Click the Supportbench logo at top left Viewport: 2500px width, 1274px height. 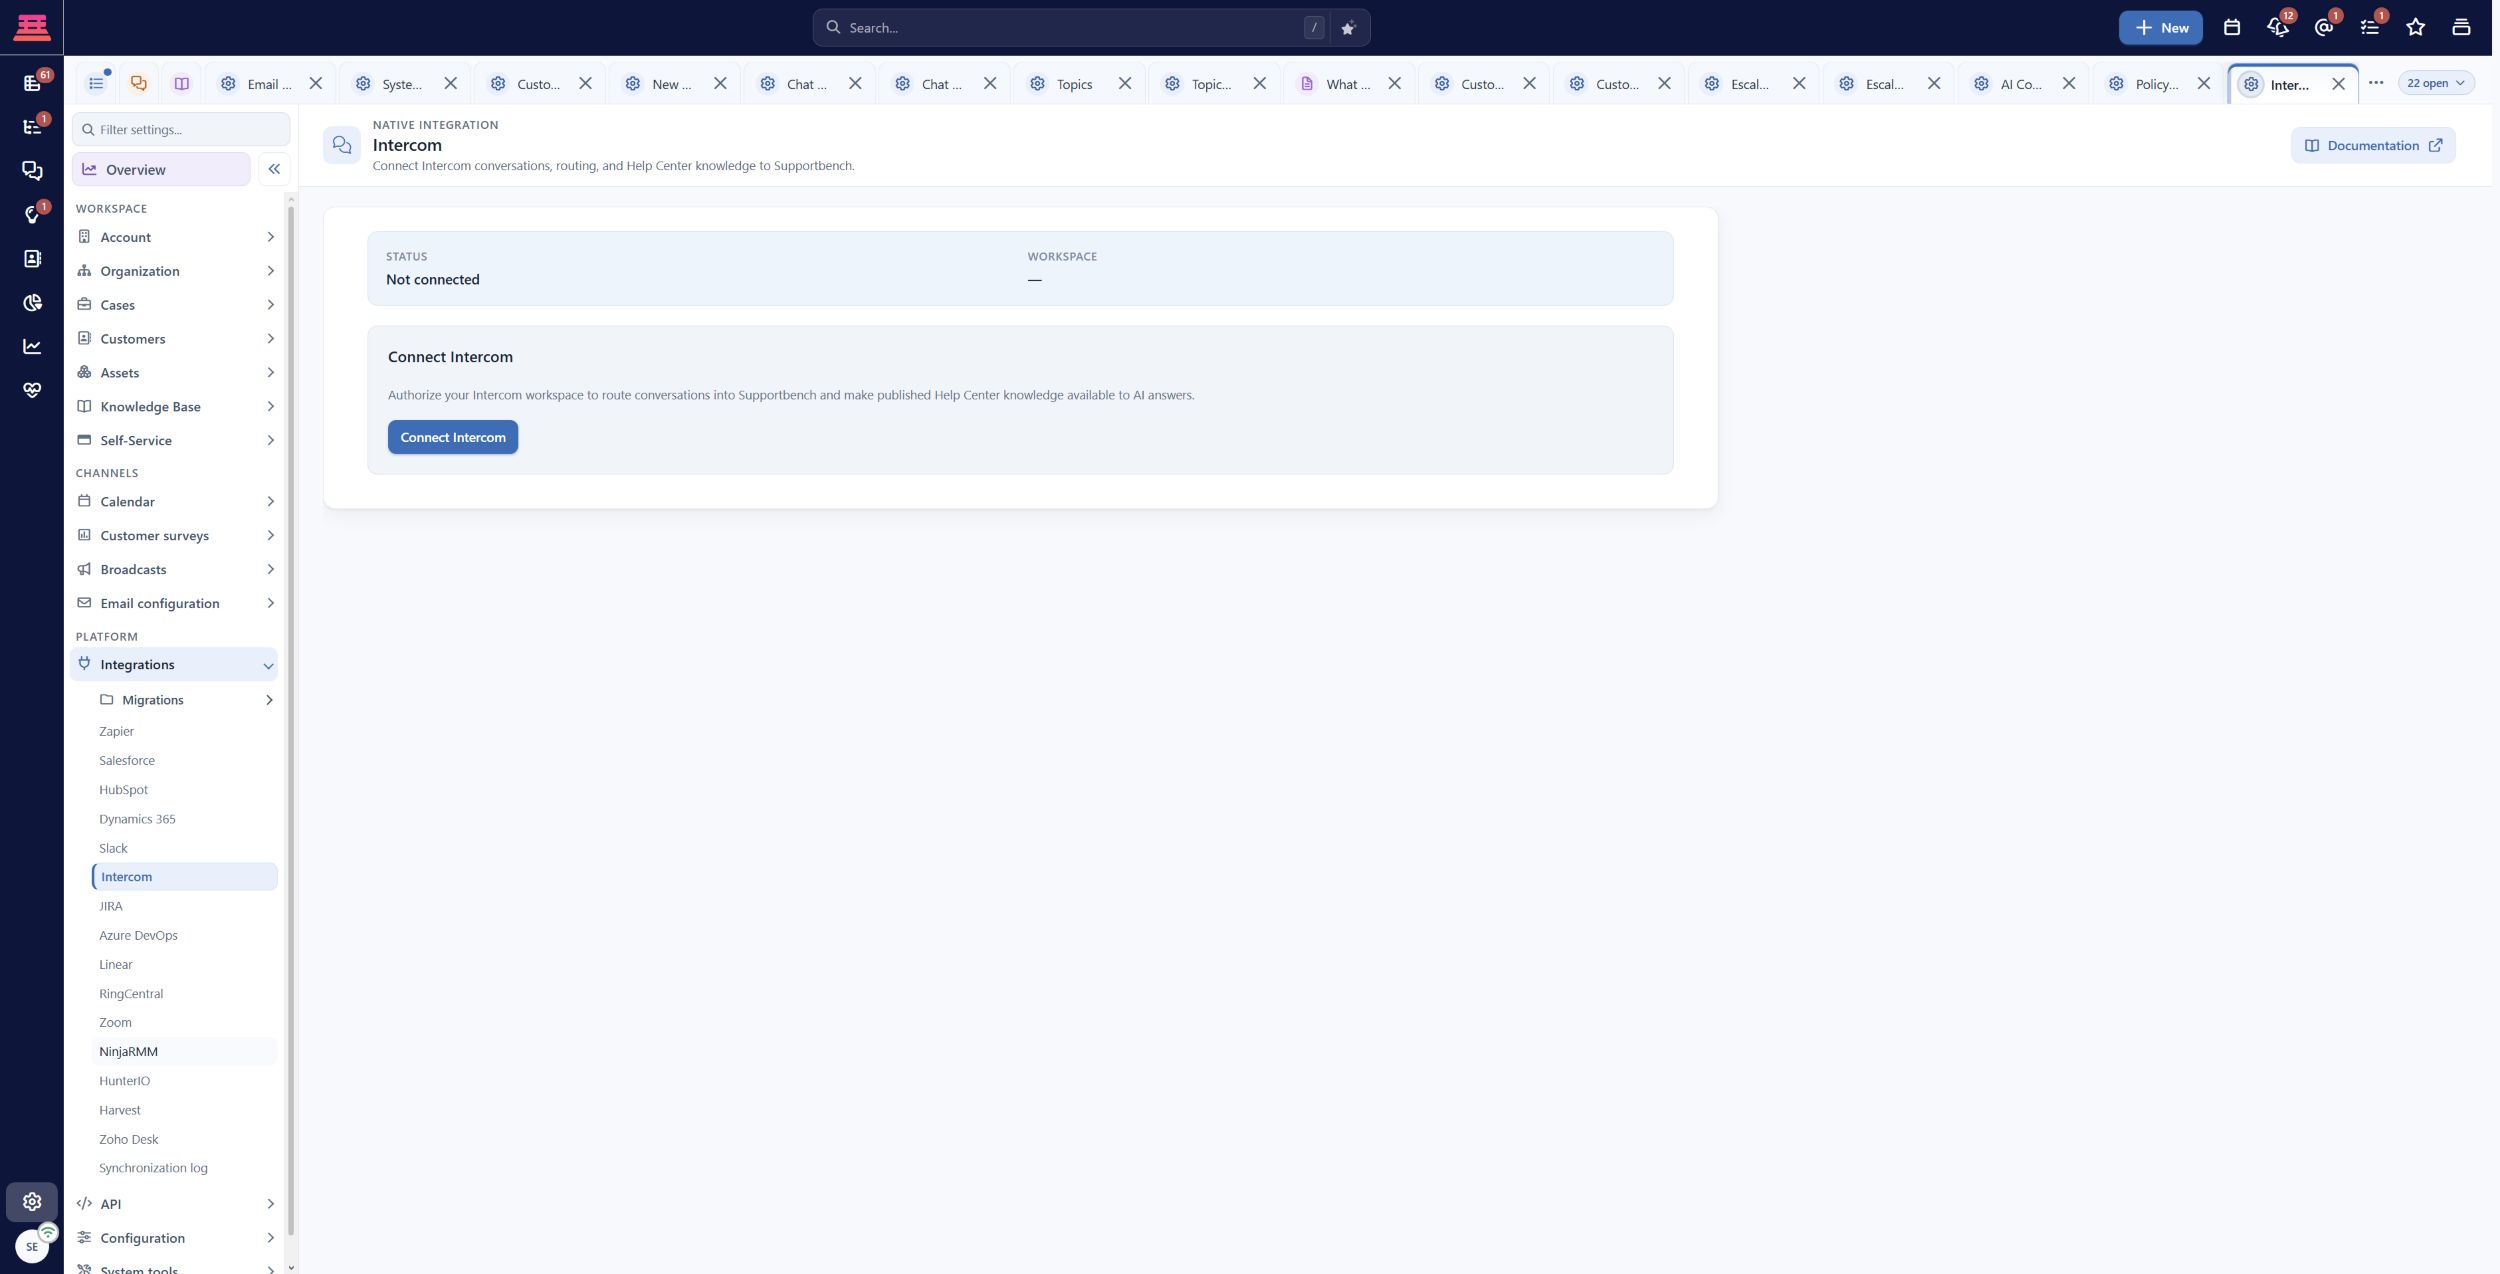(x=32, y=27)
